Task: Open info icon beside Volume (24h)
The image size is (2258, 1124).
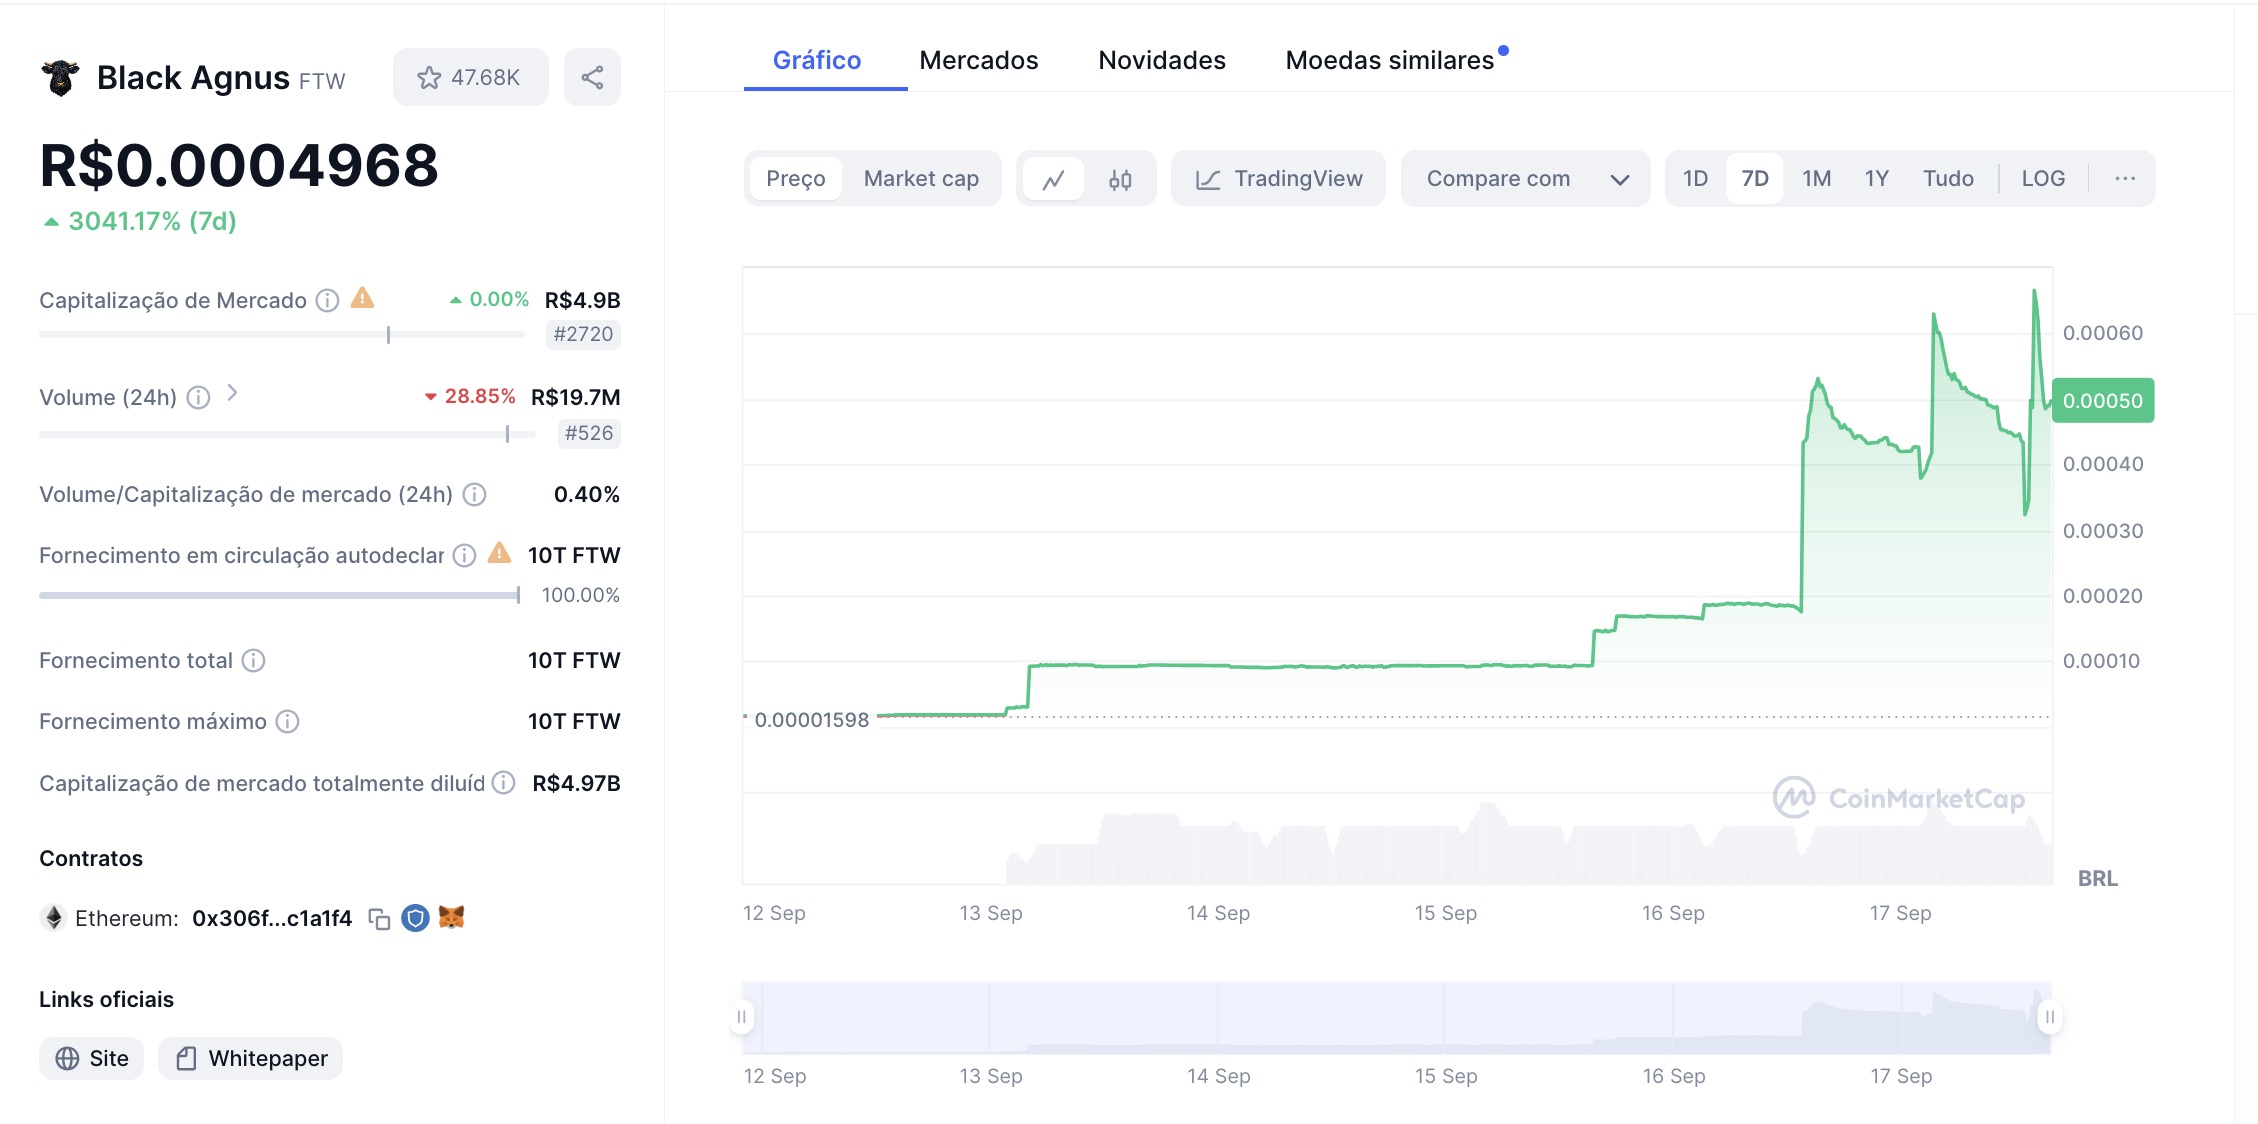Action: coord(198,398)
